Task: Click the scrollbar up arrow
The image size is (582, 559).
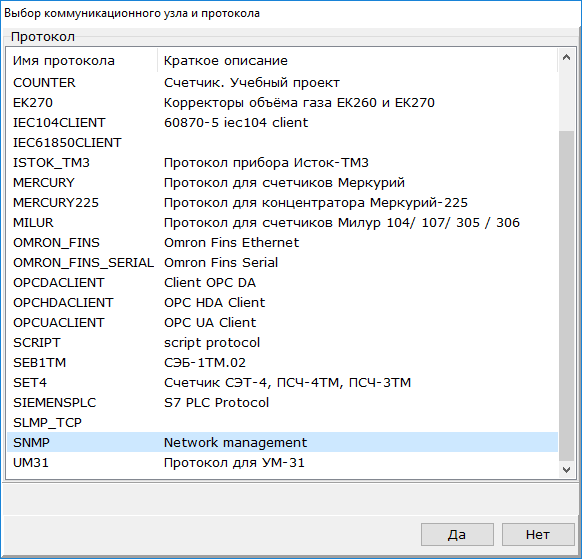Action: click(566, 57)
